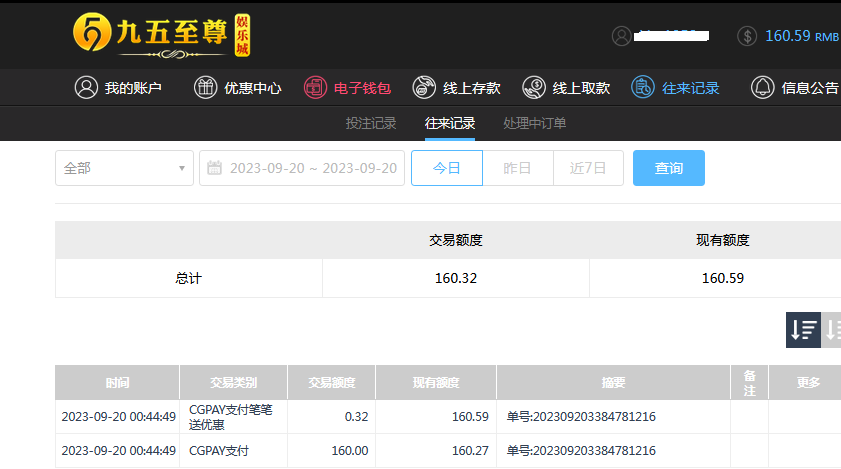
Task: Open the 全部 type dropdown
Action: pyautogui.click(x=124, y=168)
